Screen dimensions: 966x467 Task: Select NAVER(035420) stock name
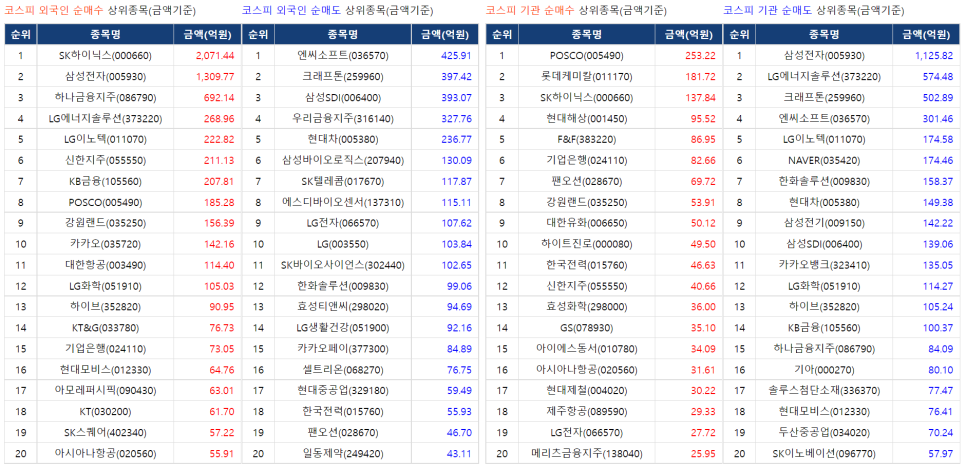pyautogui.click(x=826, y=160)
